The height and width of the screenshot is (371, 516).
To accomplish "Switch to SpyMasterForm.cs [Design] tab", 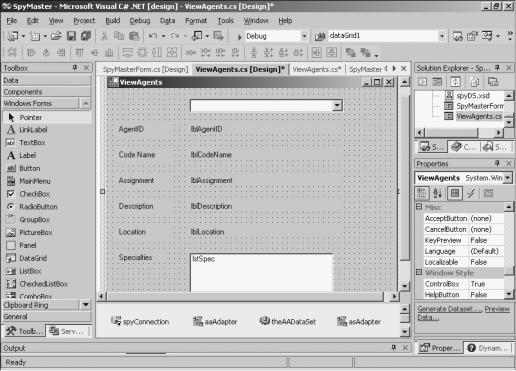I will click(x=145, y=69).
